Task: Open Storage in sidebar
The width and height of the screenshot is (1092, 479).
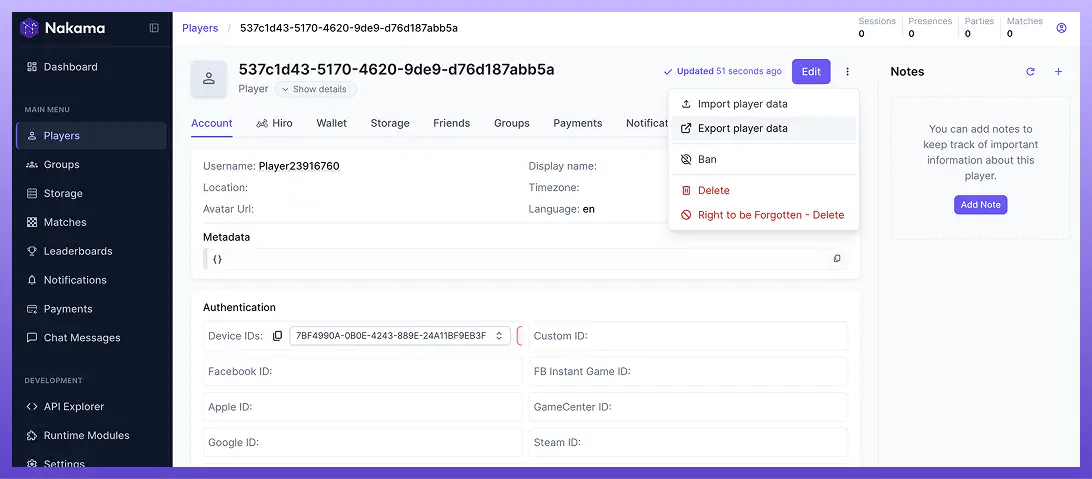Action: pos(91,194)
